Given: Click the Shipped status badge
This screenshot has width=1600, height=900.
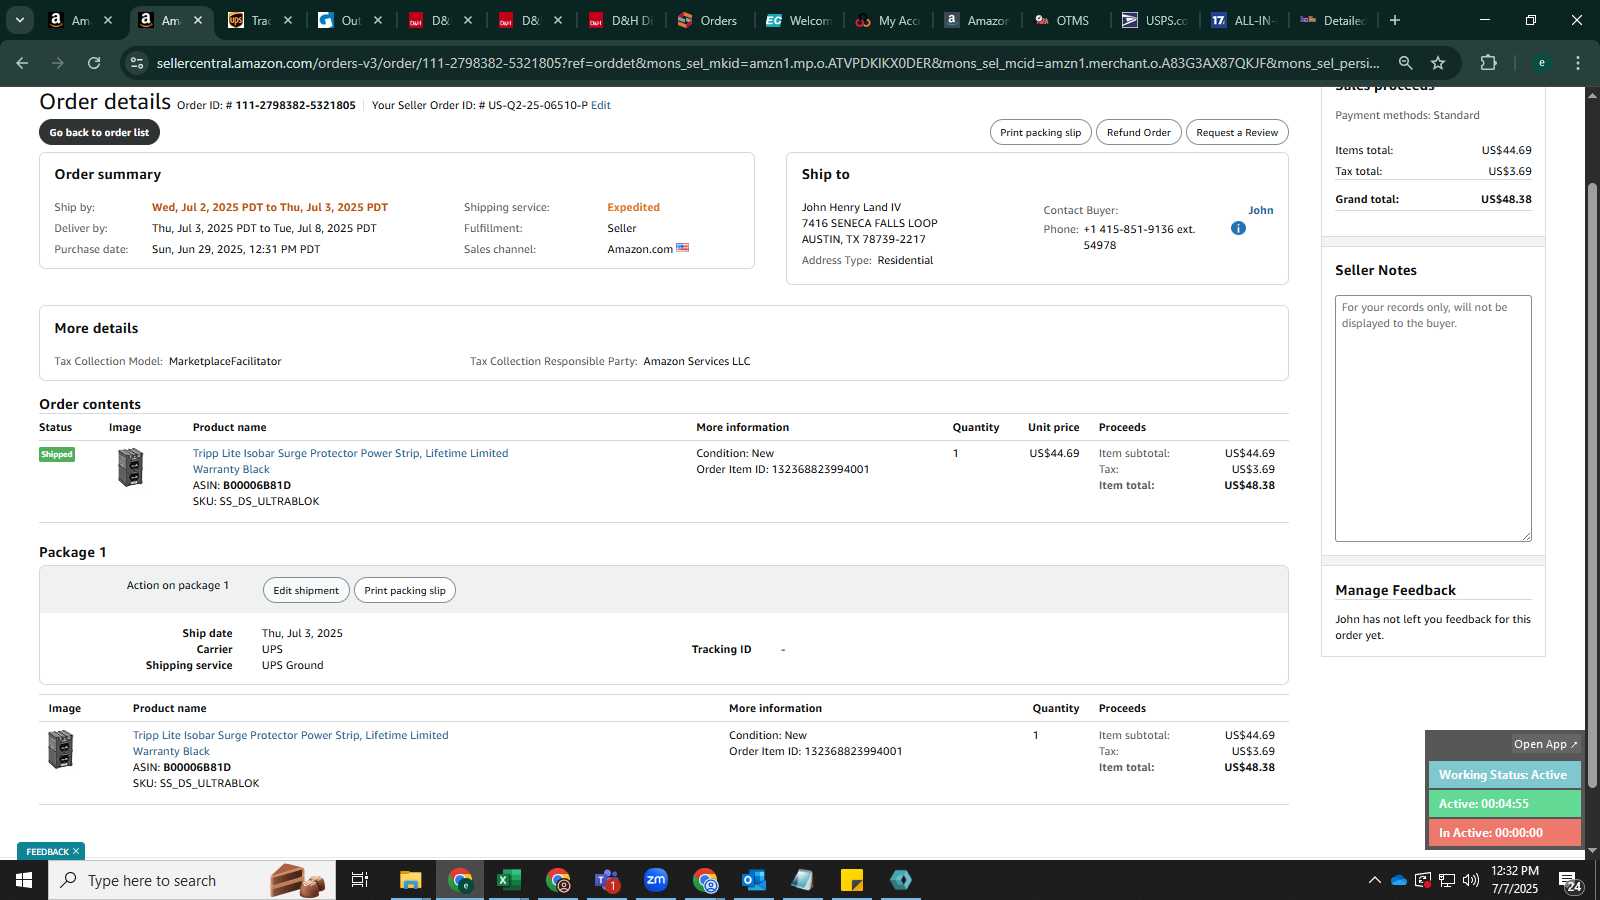Looking at the screenshot, I should coord(57,454).
